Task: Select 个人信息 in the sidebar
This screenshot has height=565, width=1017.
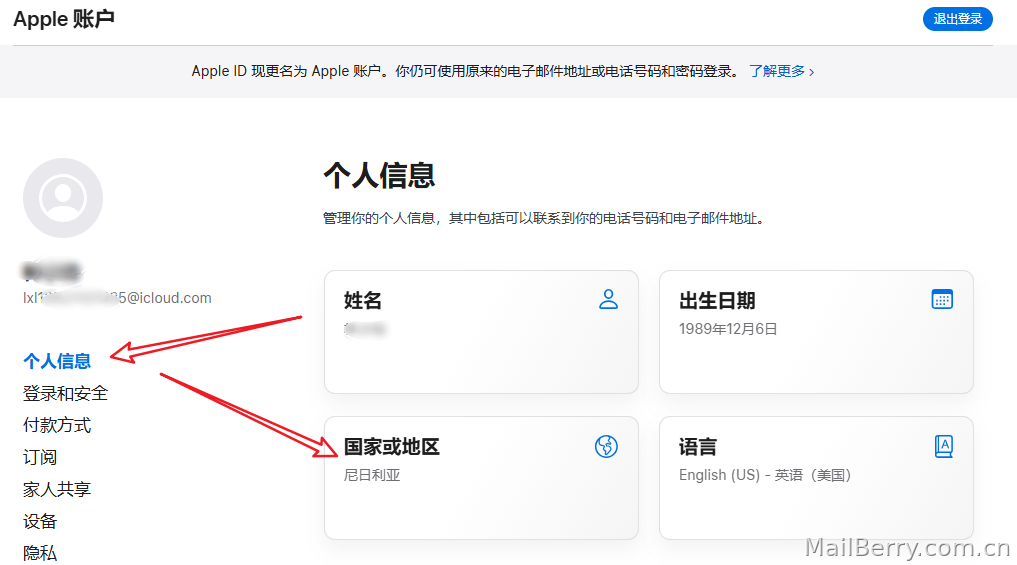Action: (x=57, y=361)
